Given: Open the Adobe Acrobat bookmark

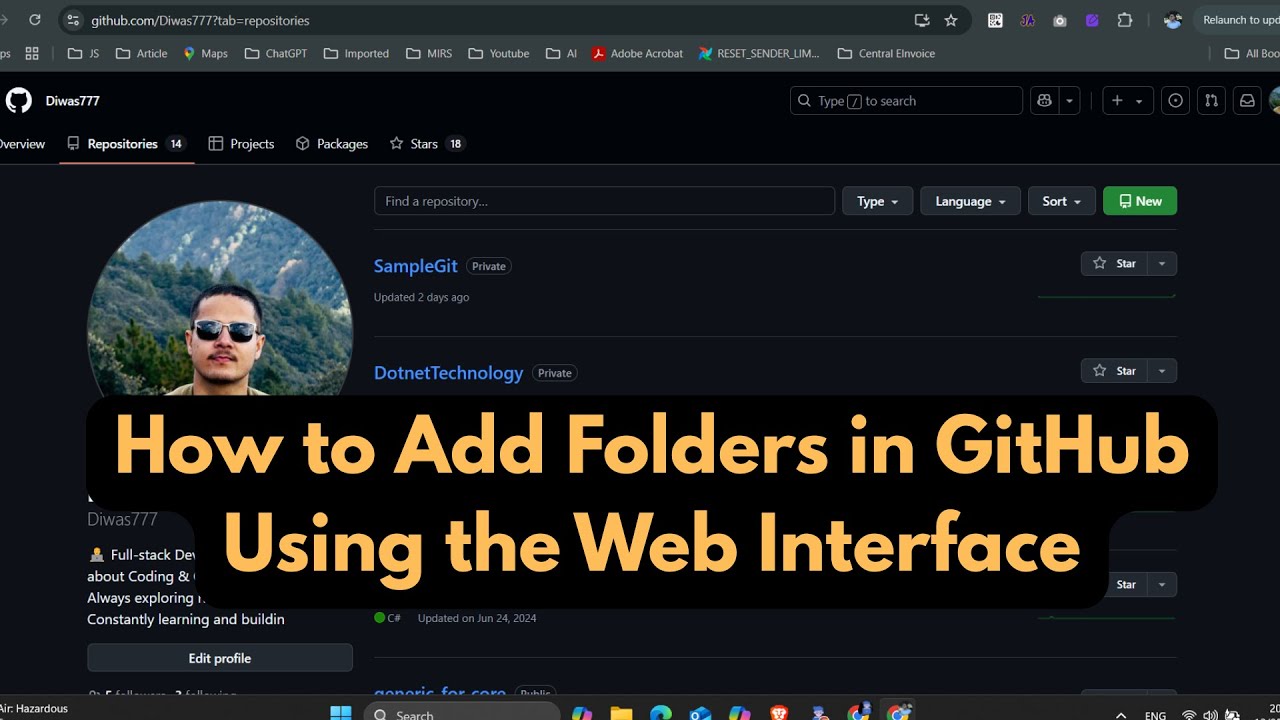Looking at the screenshot, I should 637,53.
